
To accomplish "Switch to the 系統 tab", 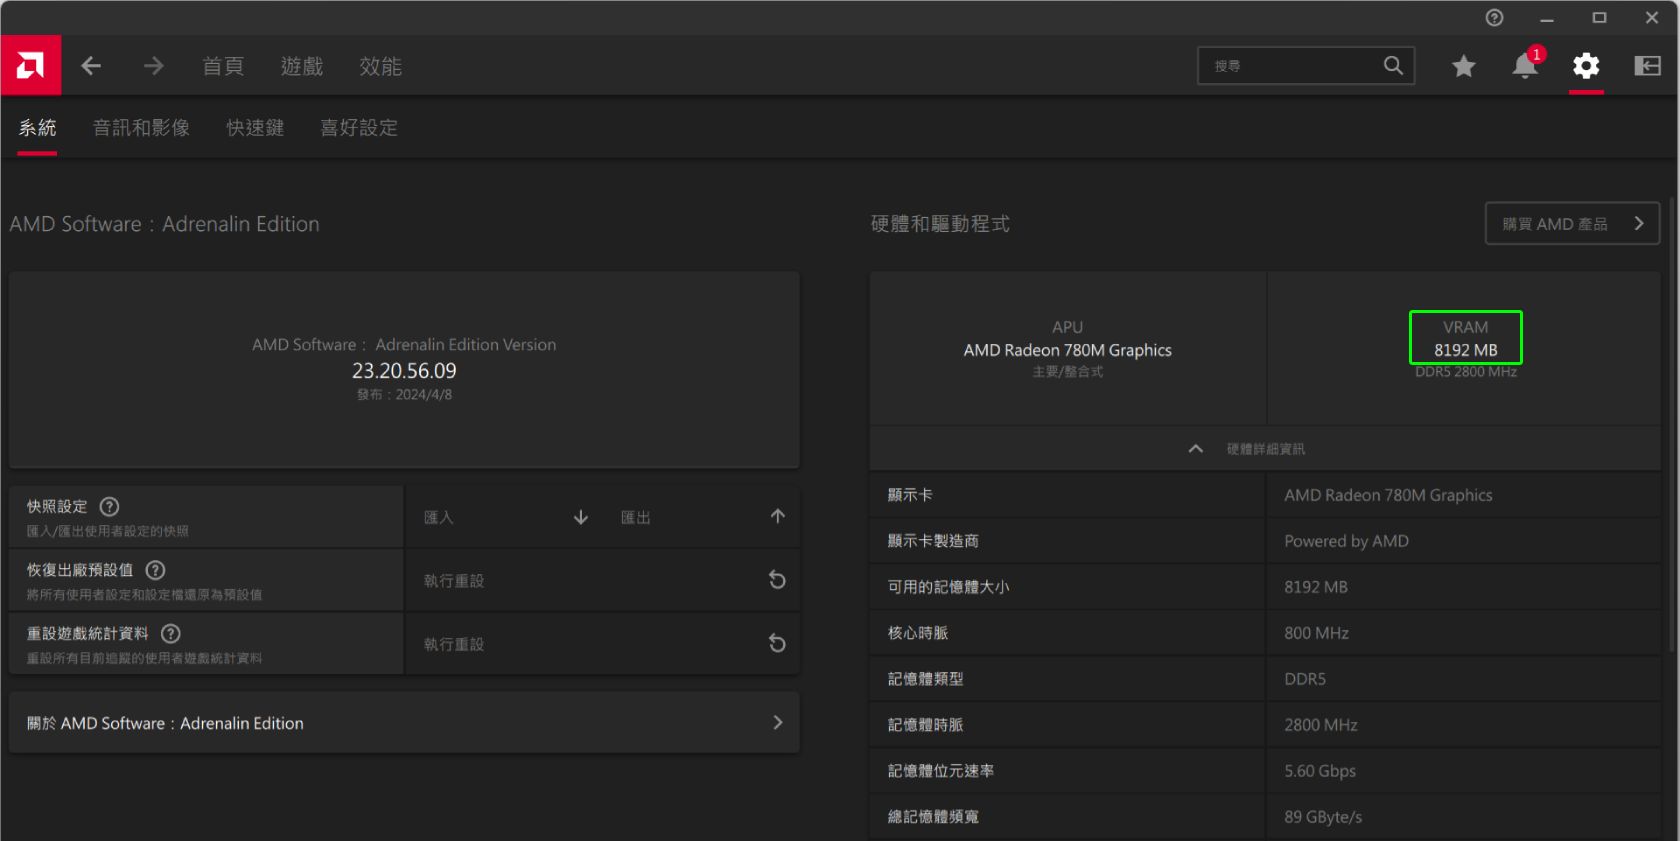I will [37, 128].
